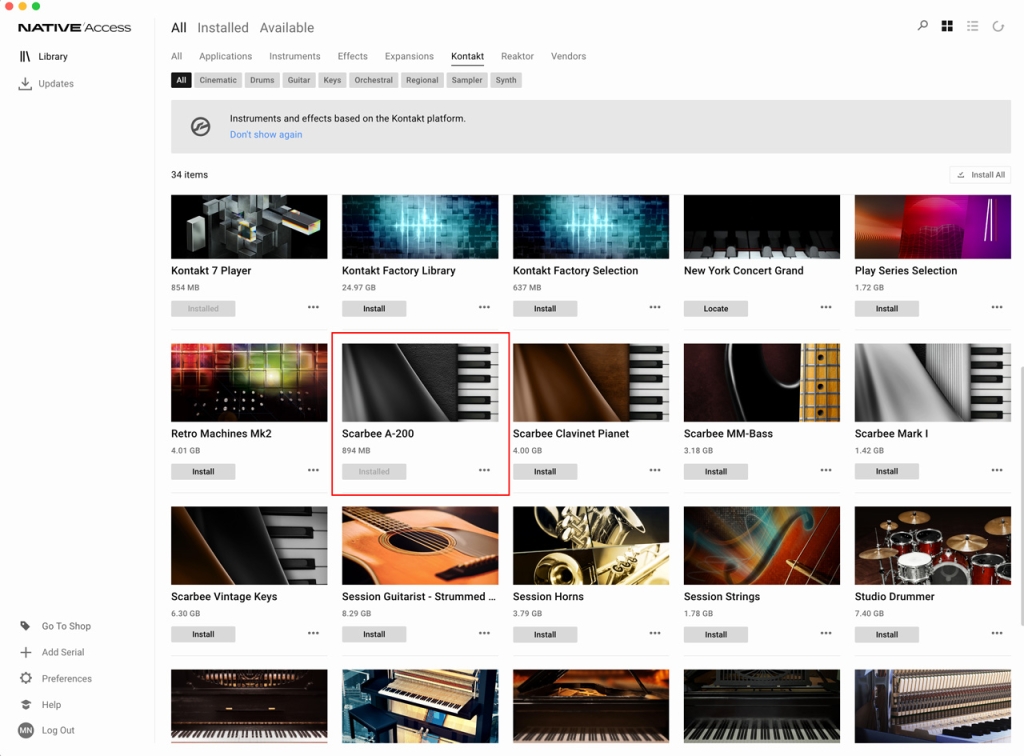The width and height of the screenshot is (1024, 756).
Task: Filter Kontakt items by Drums
Action: pyautogui.click(x=262, y=80)
